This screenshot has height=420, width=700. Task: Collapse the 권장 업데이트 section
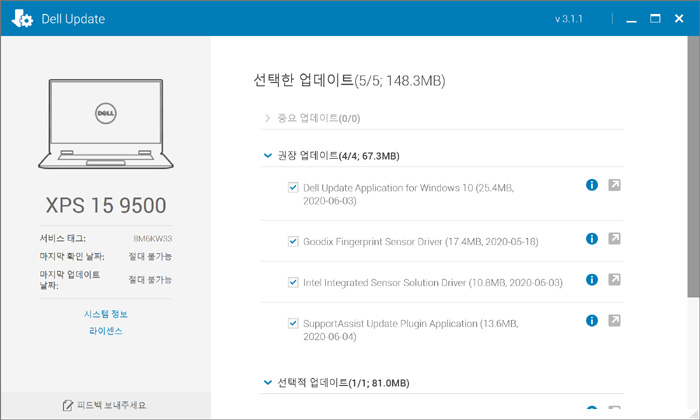point(268,156)
